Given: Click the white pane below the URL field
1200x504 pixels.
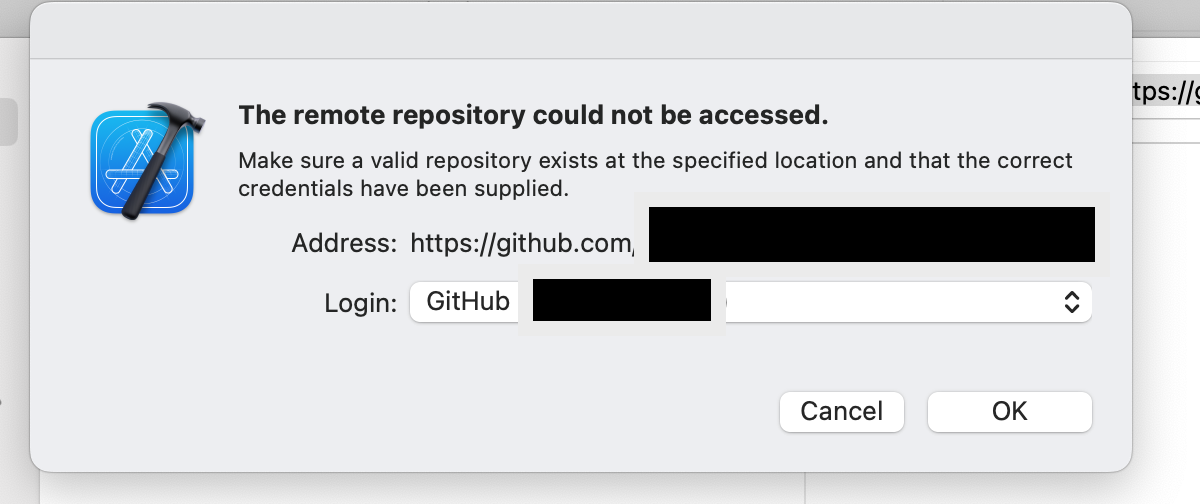Looking at the screenshot, I should [x=1166, y=250].
